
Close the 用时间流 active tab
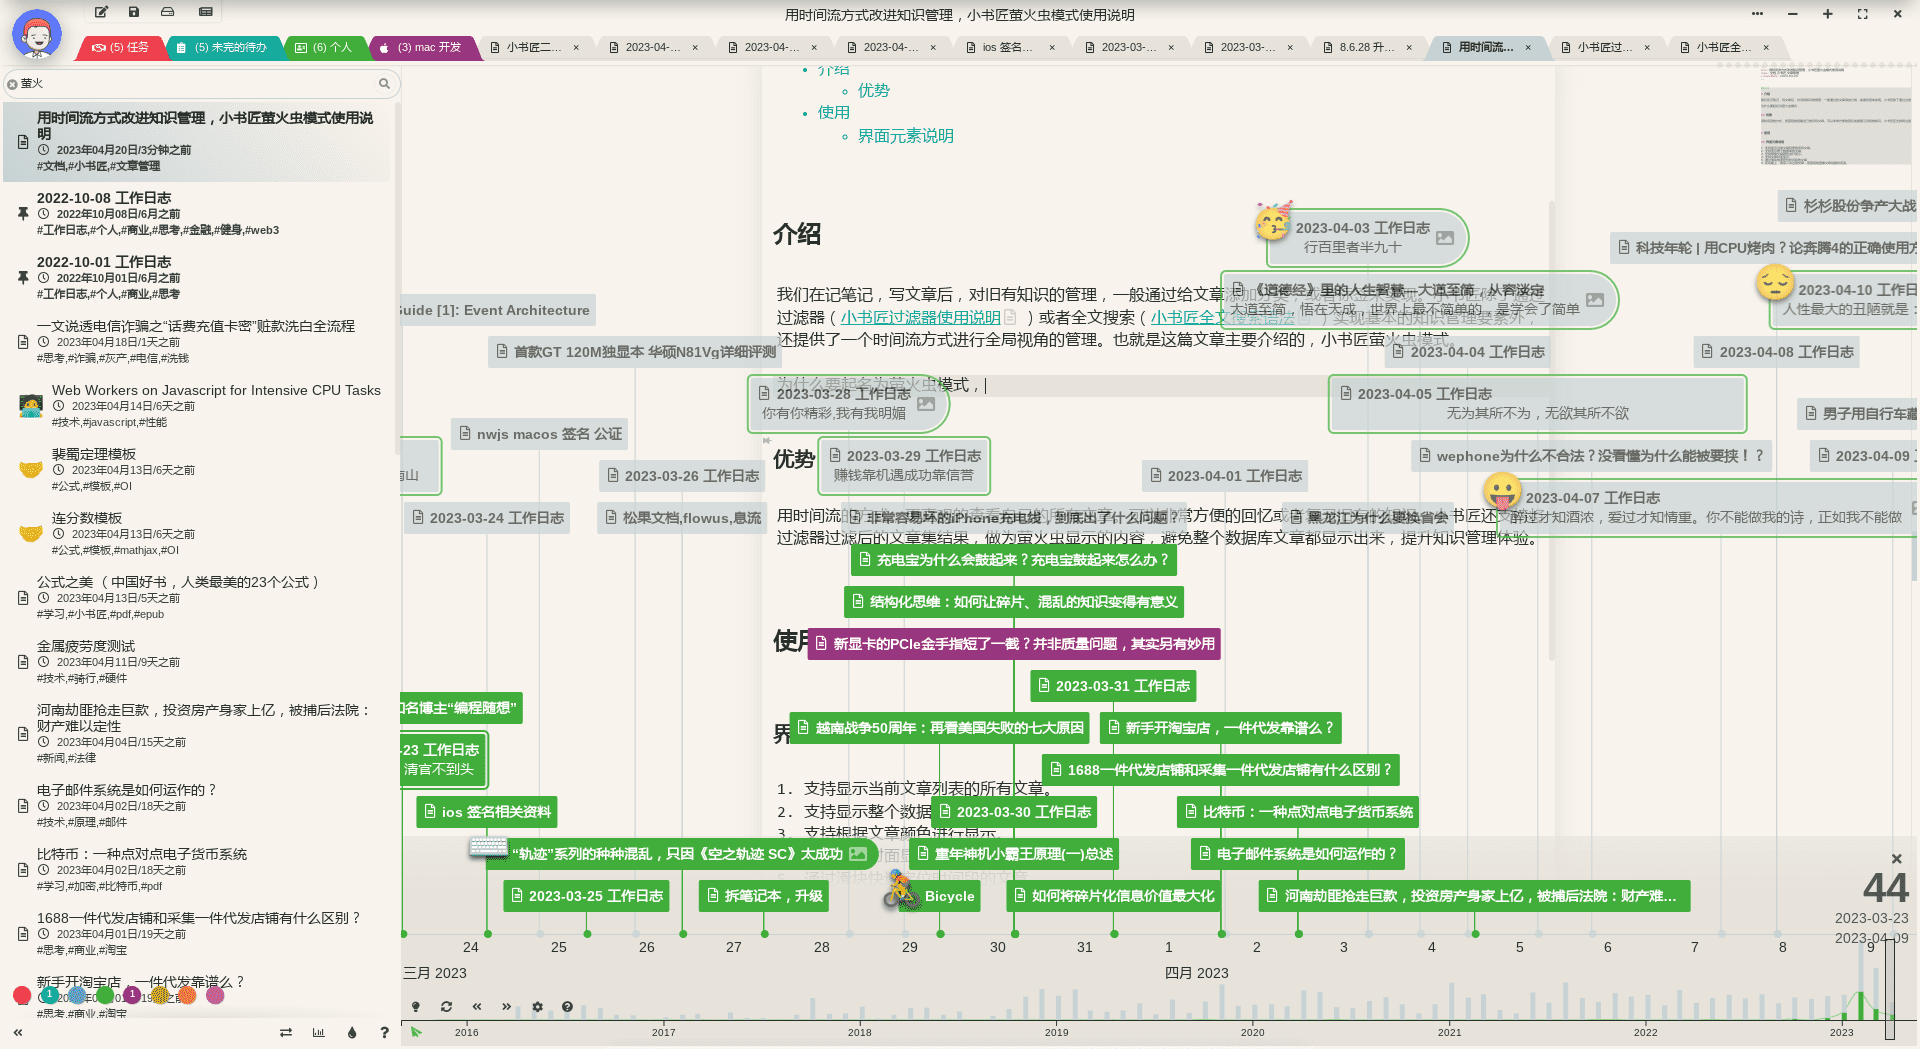[x=1528, y=47]
